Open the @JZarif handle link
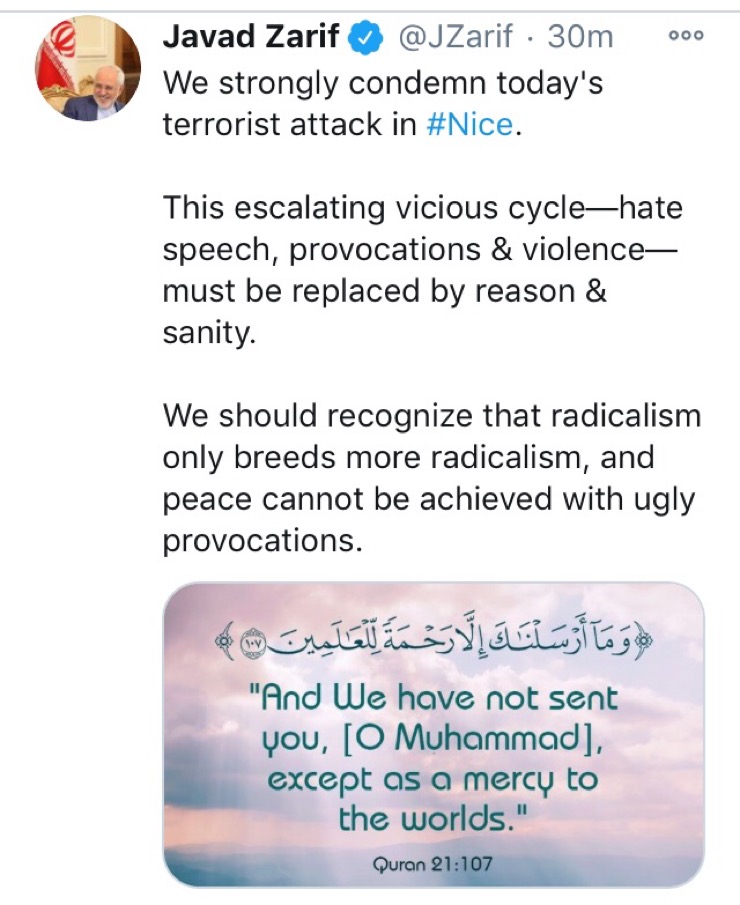Screen dimensions: 740x905 tap(458, 39)
